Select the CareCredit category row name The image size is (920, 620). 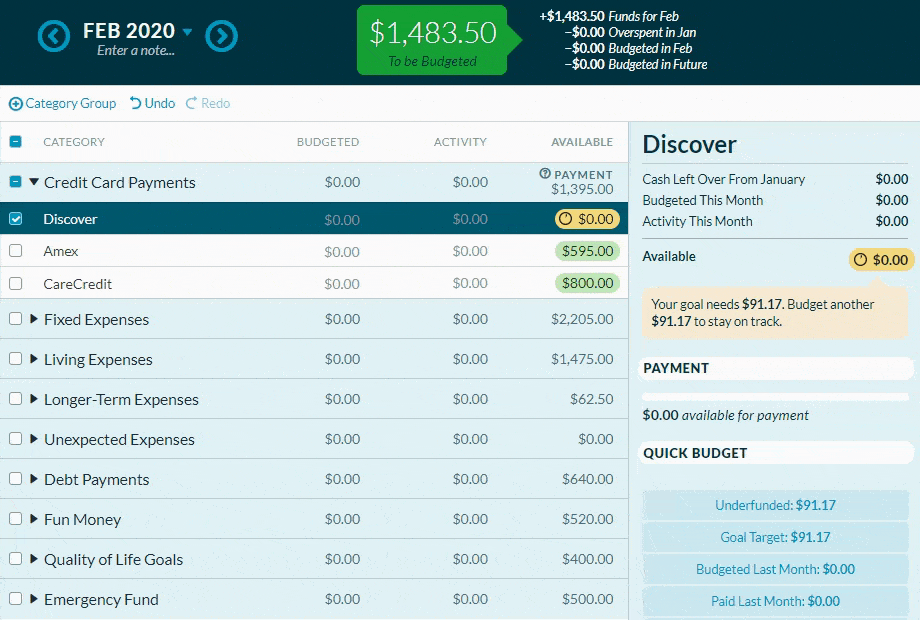[x=77, y=284]
